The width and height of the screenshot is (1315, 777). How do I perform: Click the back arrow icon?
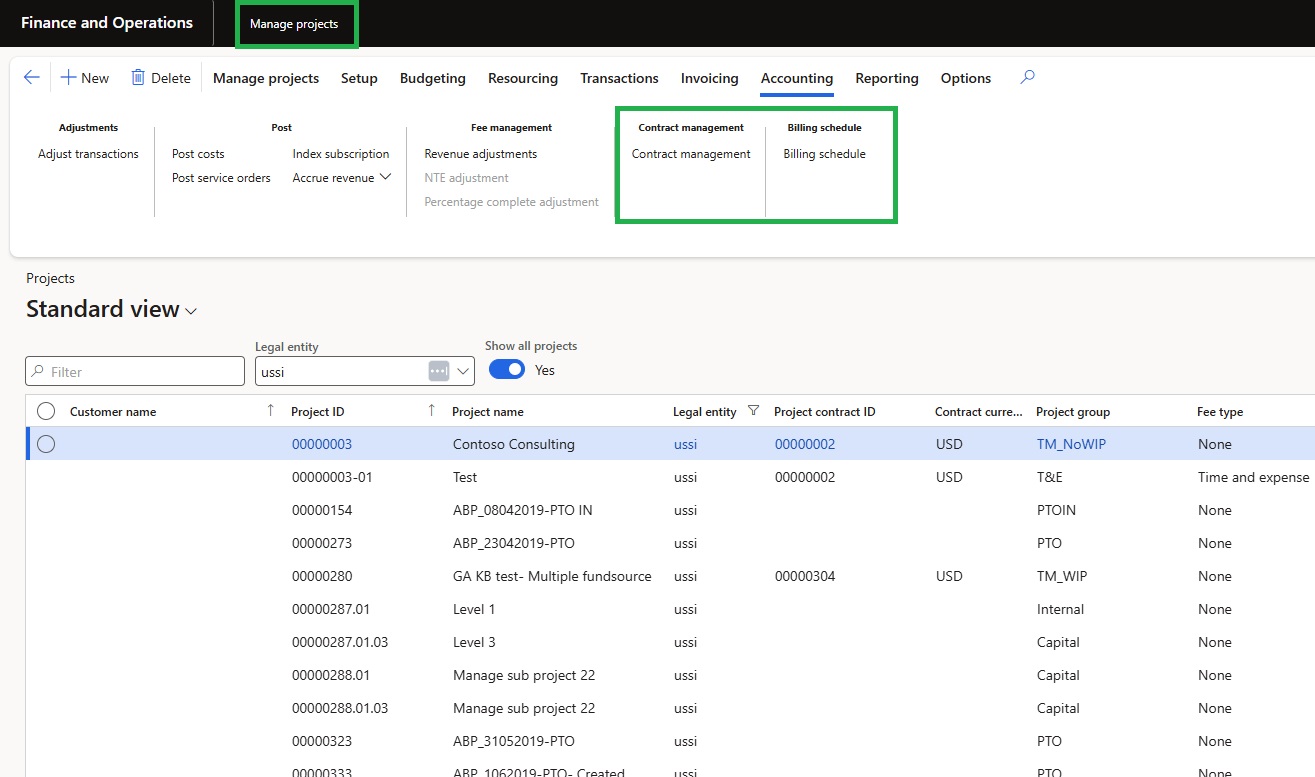tap(31, 78)
